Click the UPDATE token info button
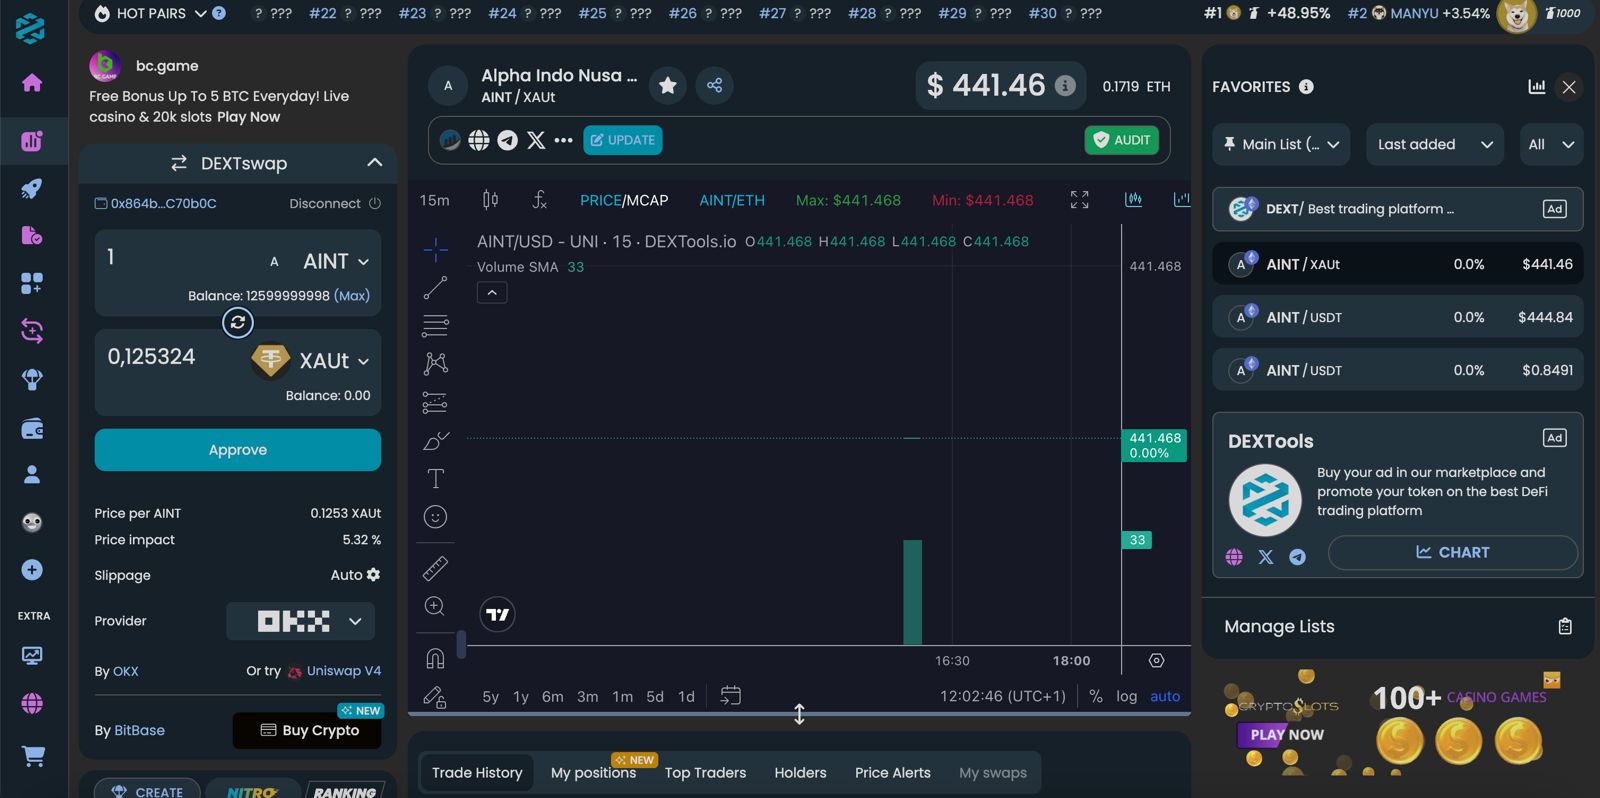Screen dimensions: 1600x798 623,140
